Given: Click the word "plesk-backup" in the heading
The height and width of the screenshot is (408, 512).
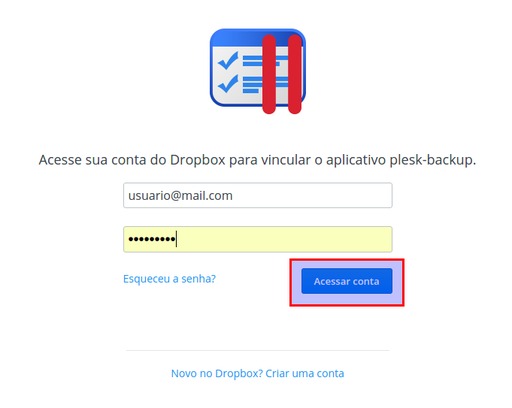Looking at the screenshot, I should (431, 160).
